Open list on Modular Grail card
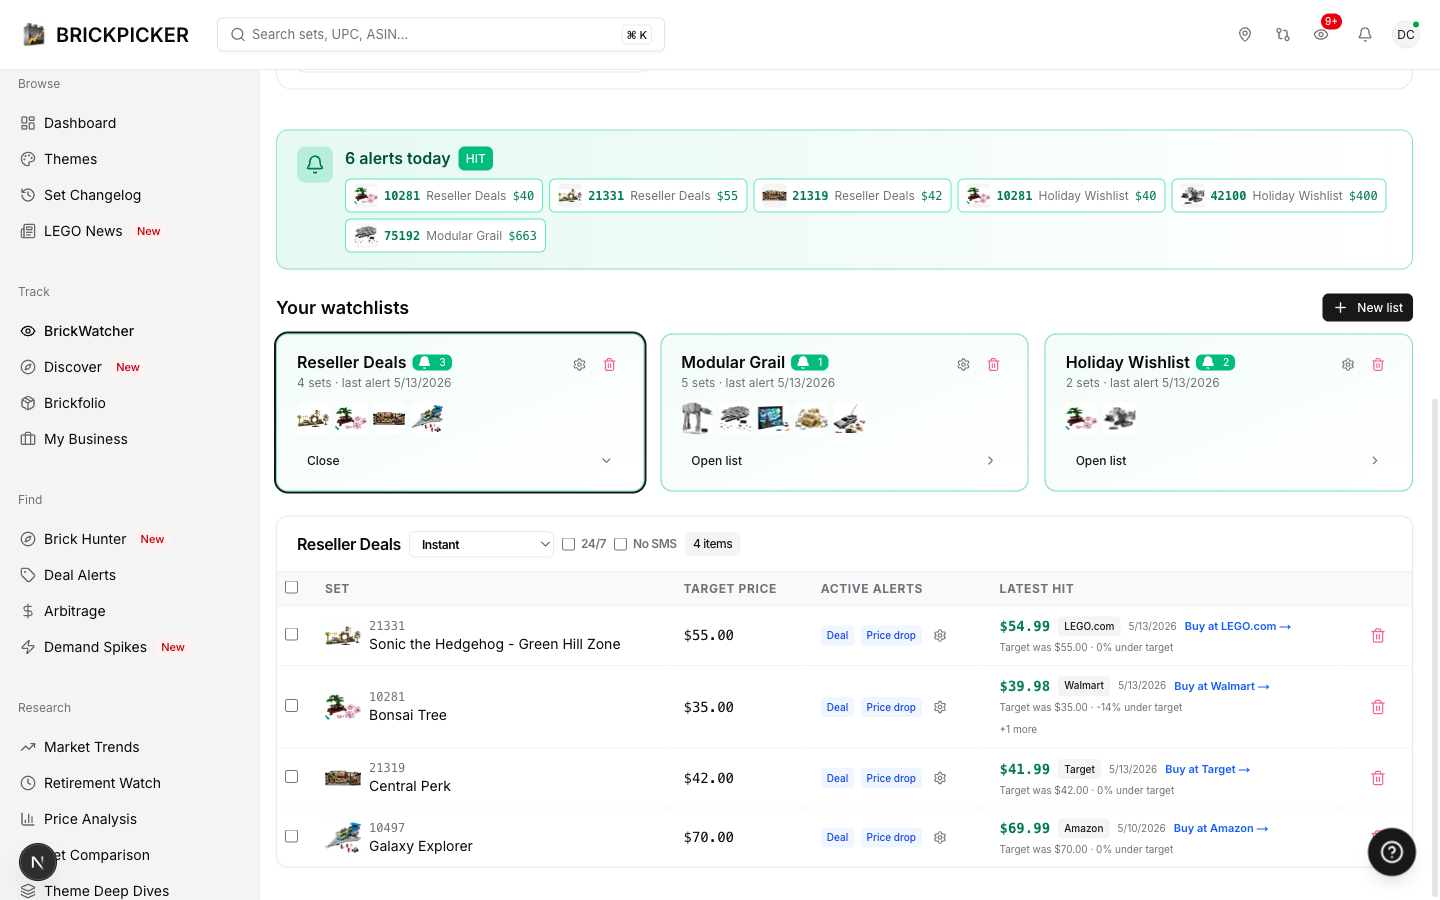Viewport: 1440px width, 900px height. tap(844, 461)
